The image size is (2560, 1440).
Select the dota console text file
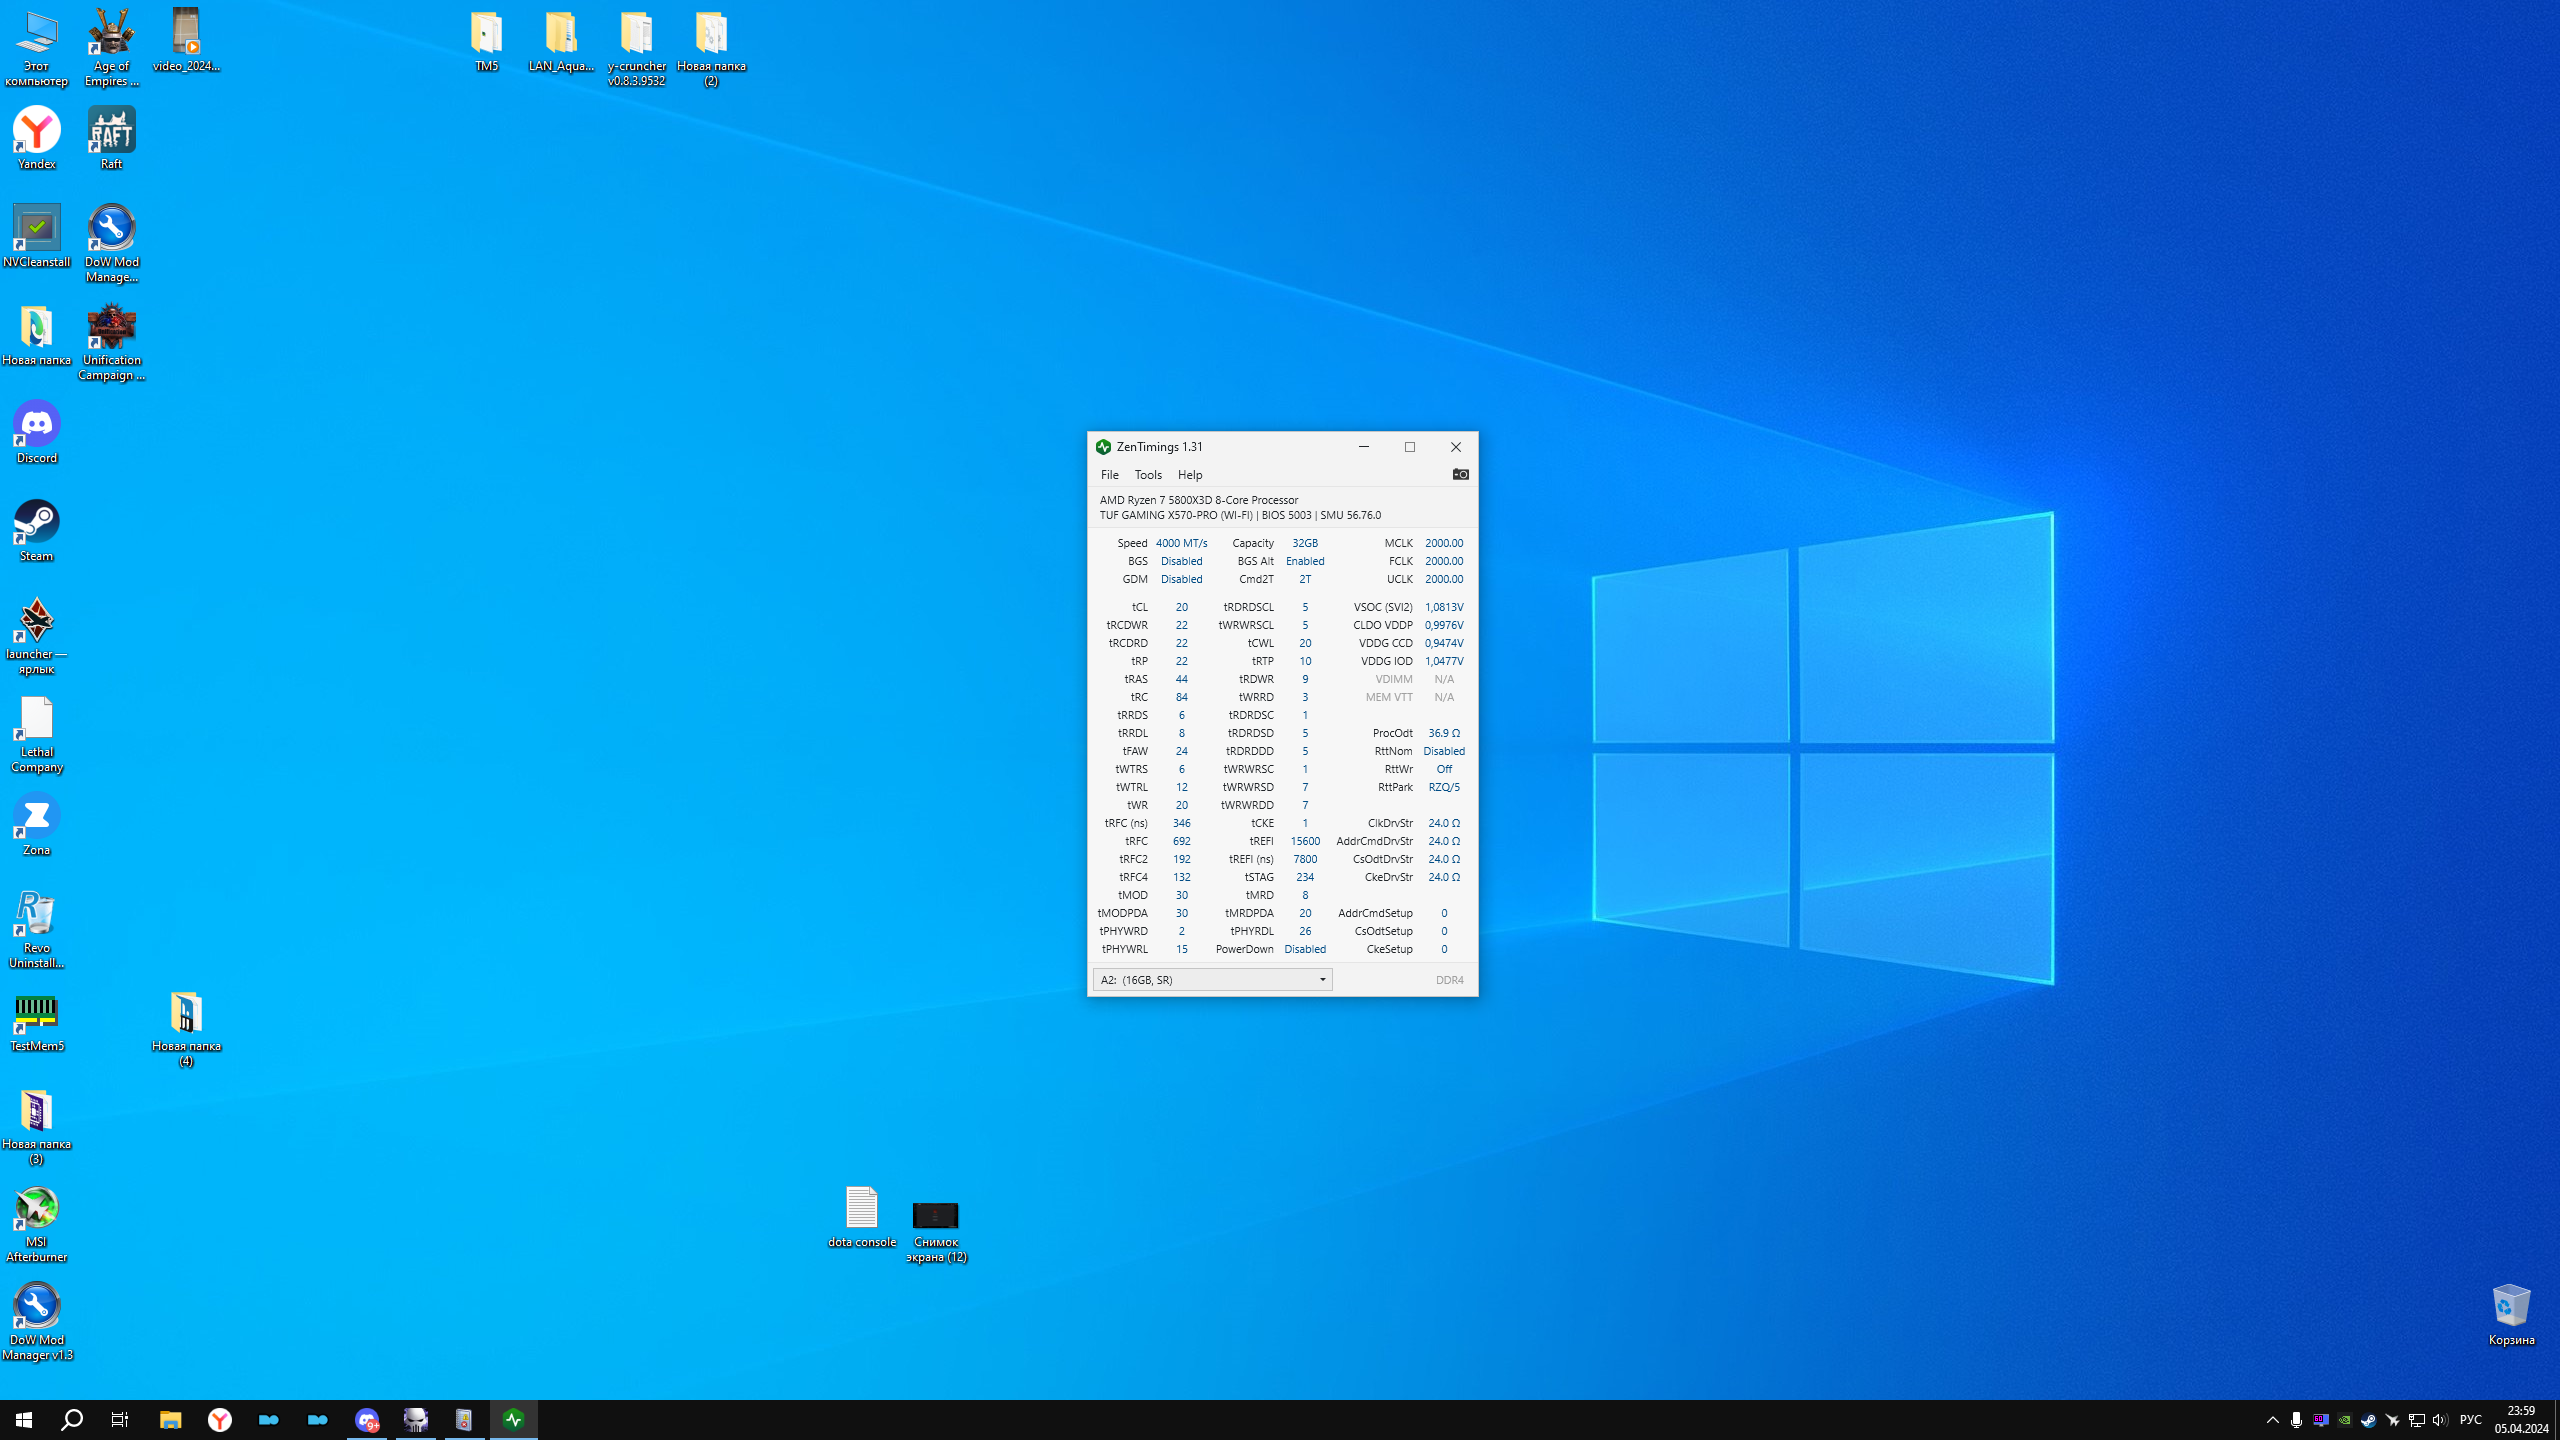point(861,1208)
